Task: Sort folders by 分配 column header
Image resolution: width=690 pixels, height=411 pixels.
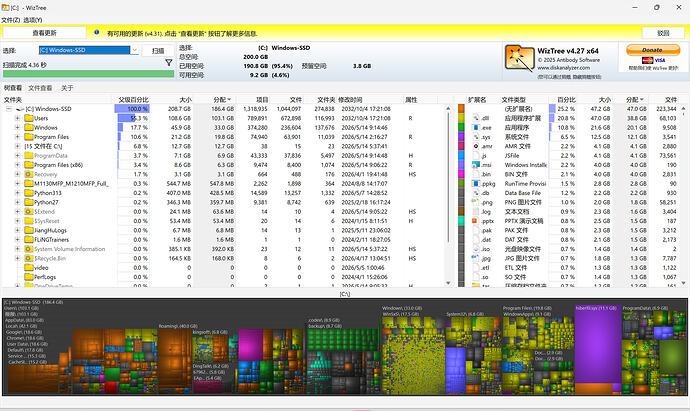Action: click(222, 99)
